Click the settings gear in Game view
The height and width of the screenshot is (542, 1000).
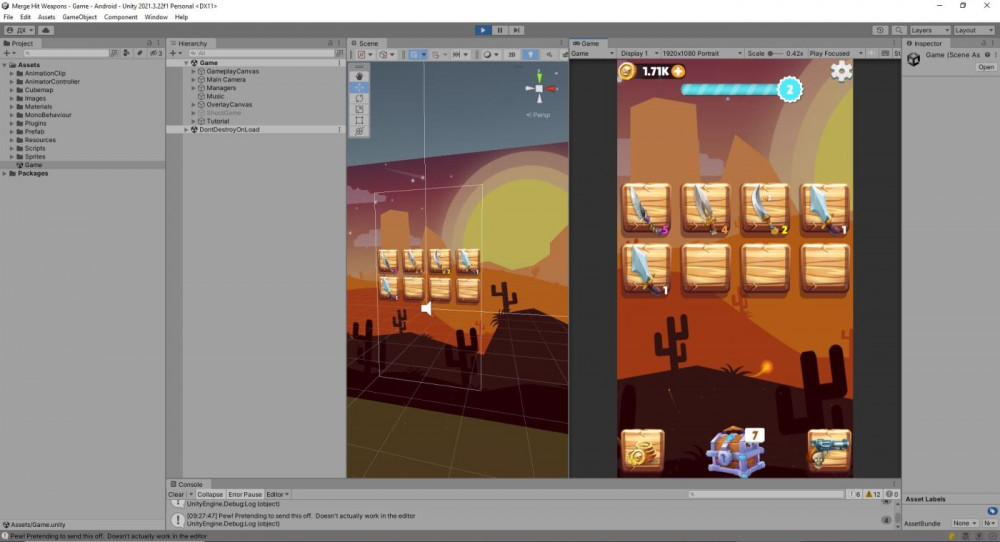tap(841, 71)
